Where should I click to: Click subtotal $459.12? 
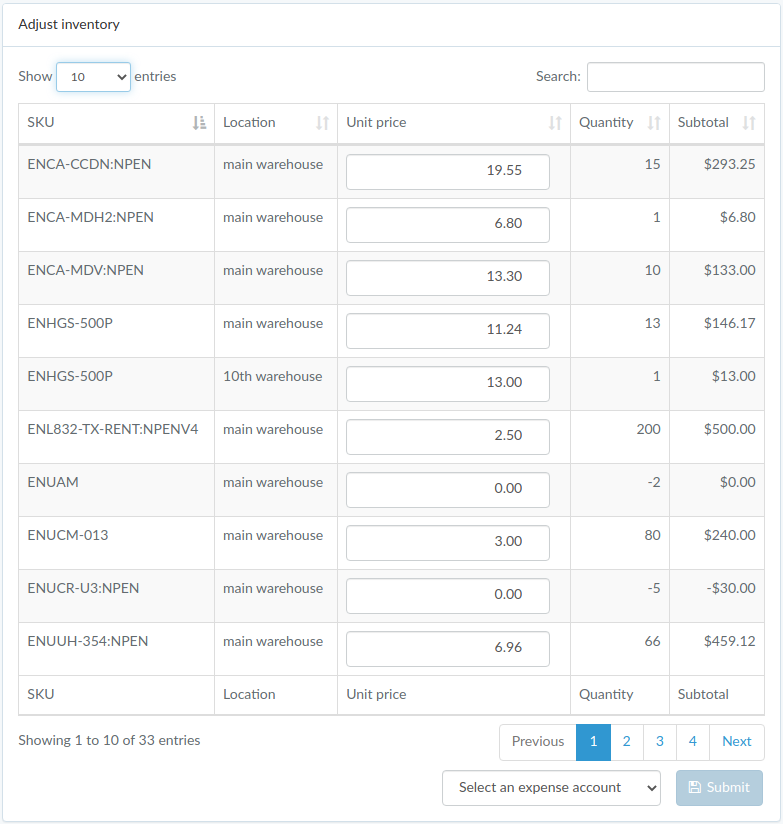729,642
